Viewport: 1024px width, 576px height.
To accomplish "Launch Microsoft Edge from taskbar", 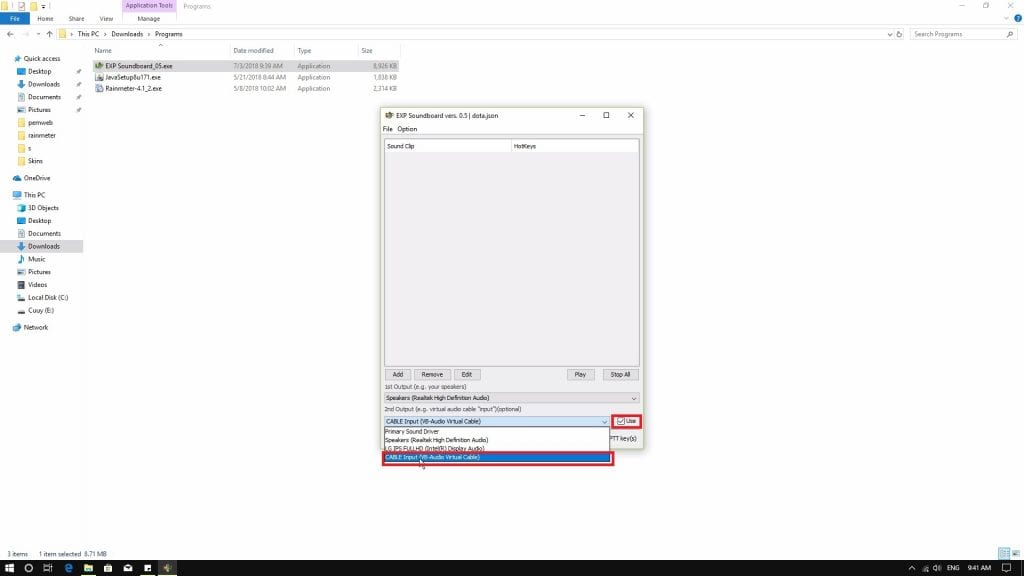I will 69,568.
